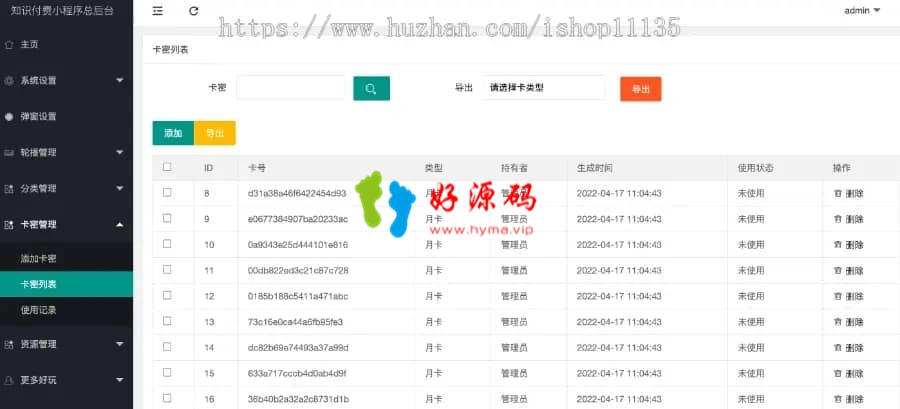Click icon beside 弹窗设置

(x=9, y=116)
